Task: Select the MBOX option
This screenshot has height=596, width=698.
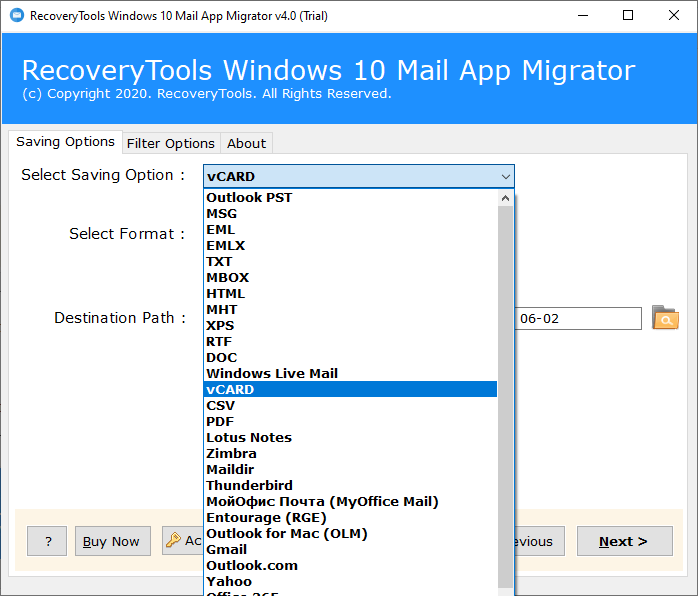Action: pos(350,277)
